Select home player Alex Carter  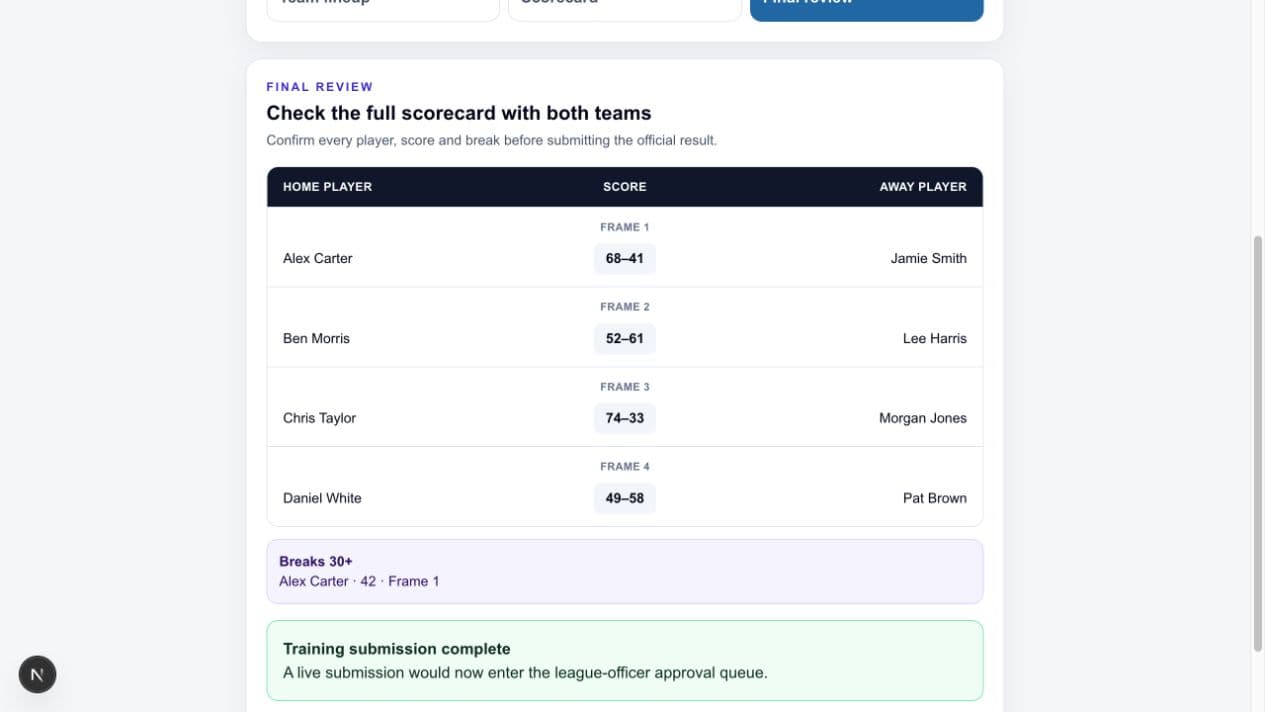(x=318, y=258)
